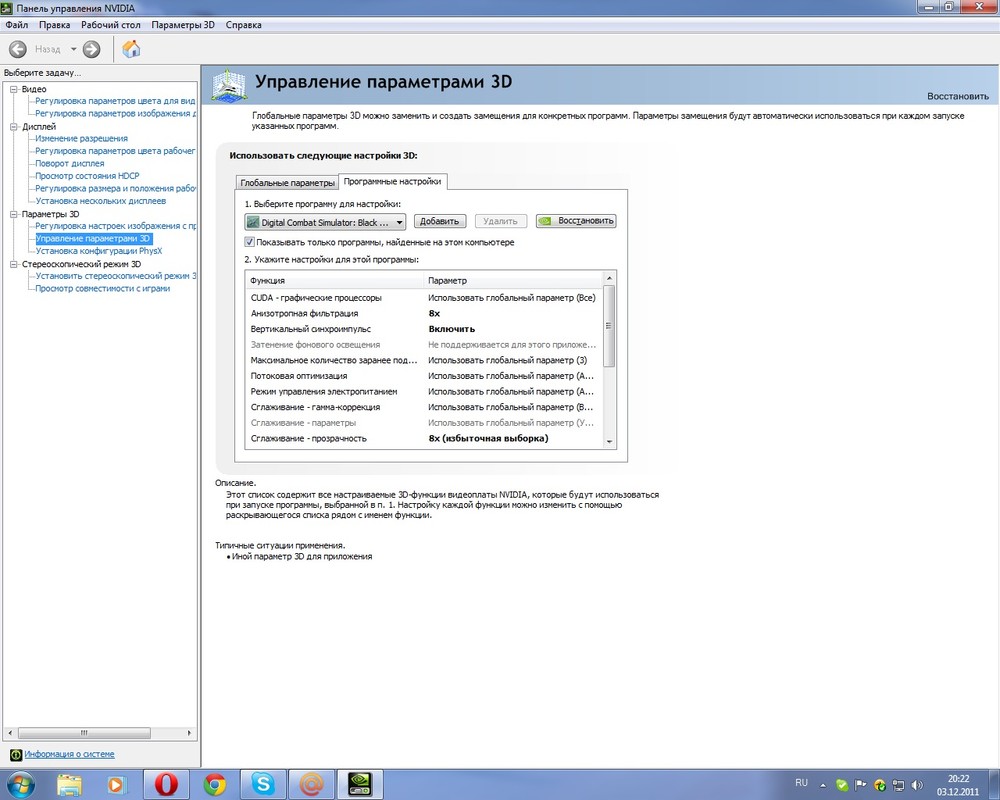Image resolution: width=1000 pixels, height=800 pixels.
Task: Click settings list scroll down arrow
Action: [x=609, y=441]
